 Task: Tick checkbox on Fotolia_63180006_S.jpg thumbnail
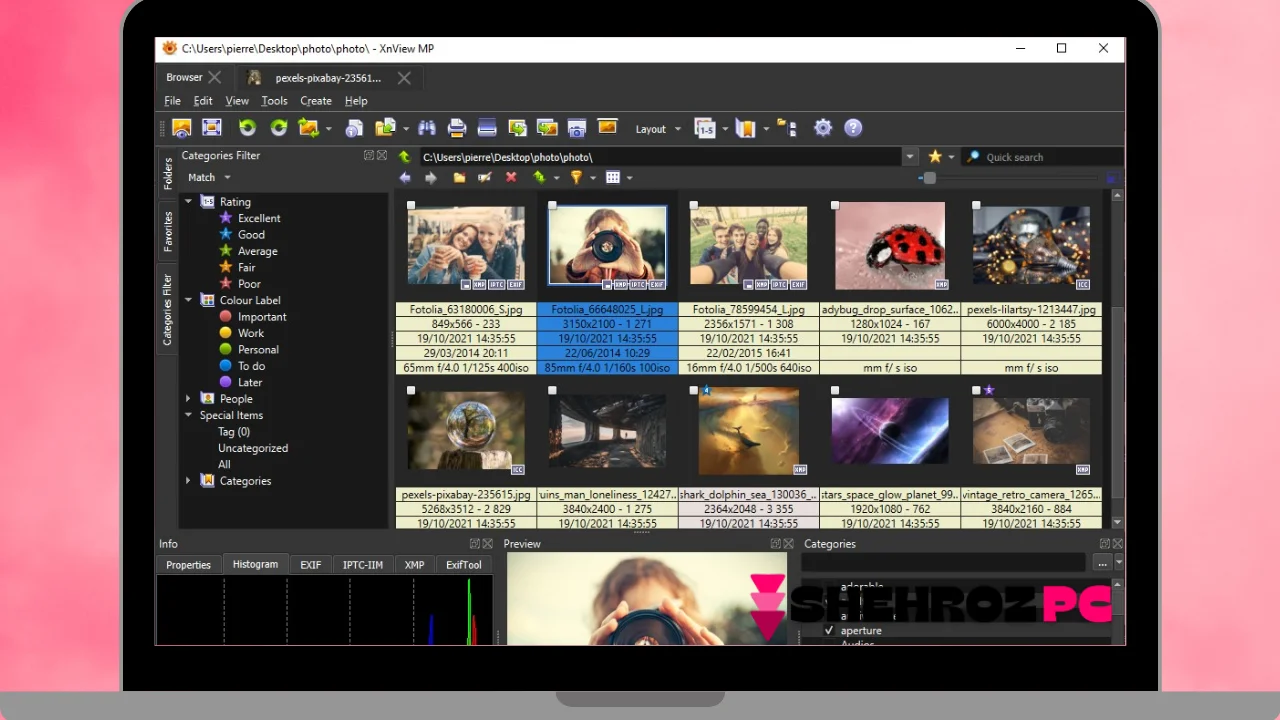tap(412, 206)
